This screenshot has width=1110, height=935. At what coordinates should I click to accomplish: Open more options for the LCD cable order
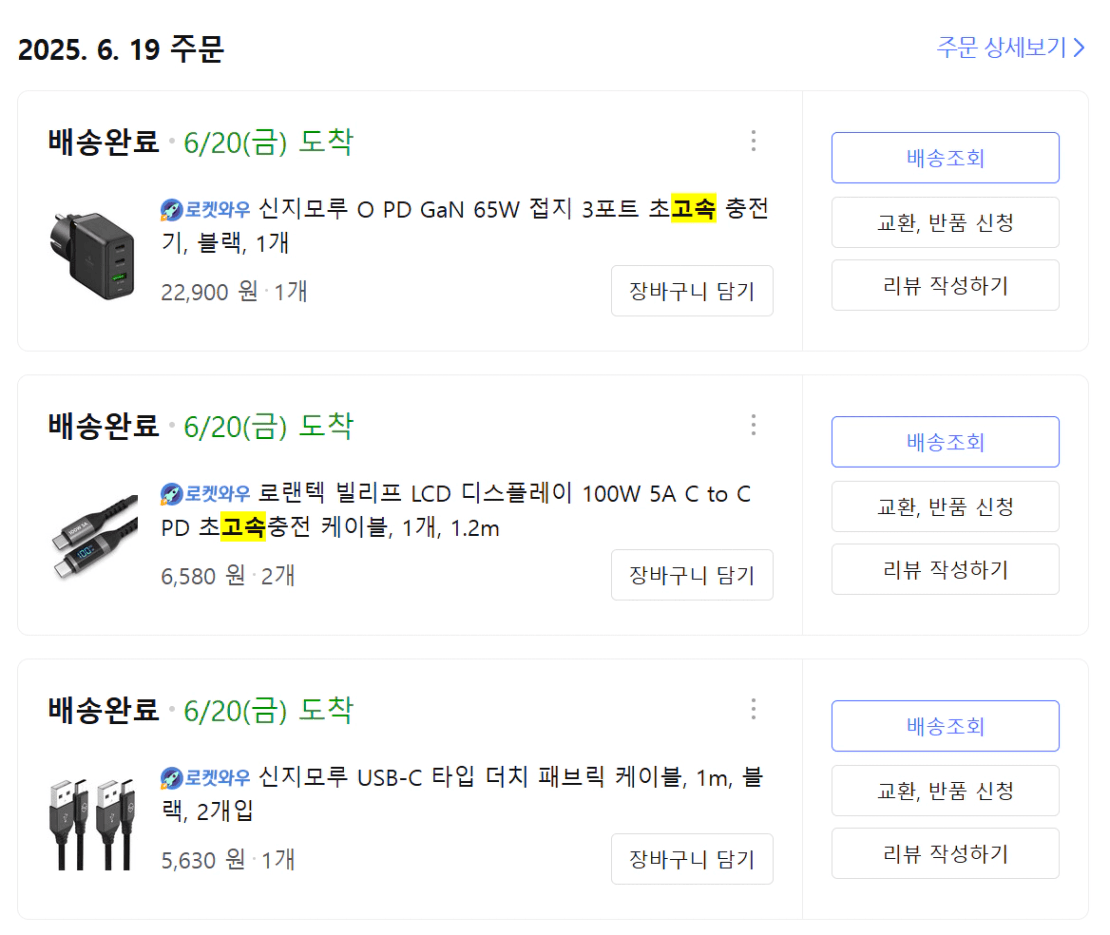click(754, 425)
